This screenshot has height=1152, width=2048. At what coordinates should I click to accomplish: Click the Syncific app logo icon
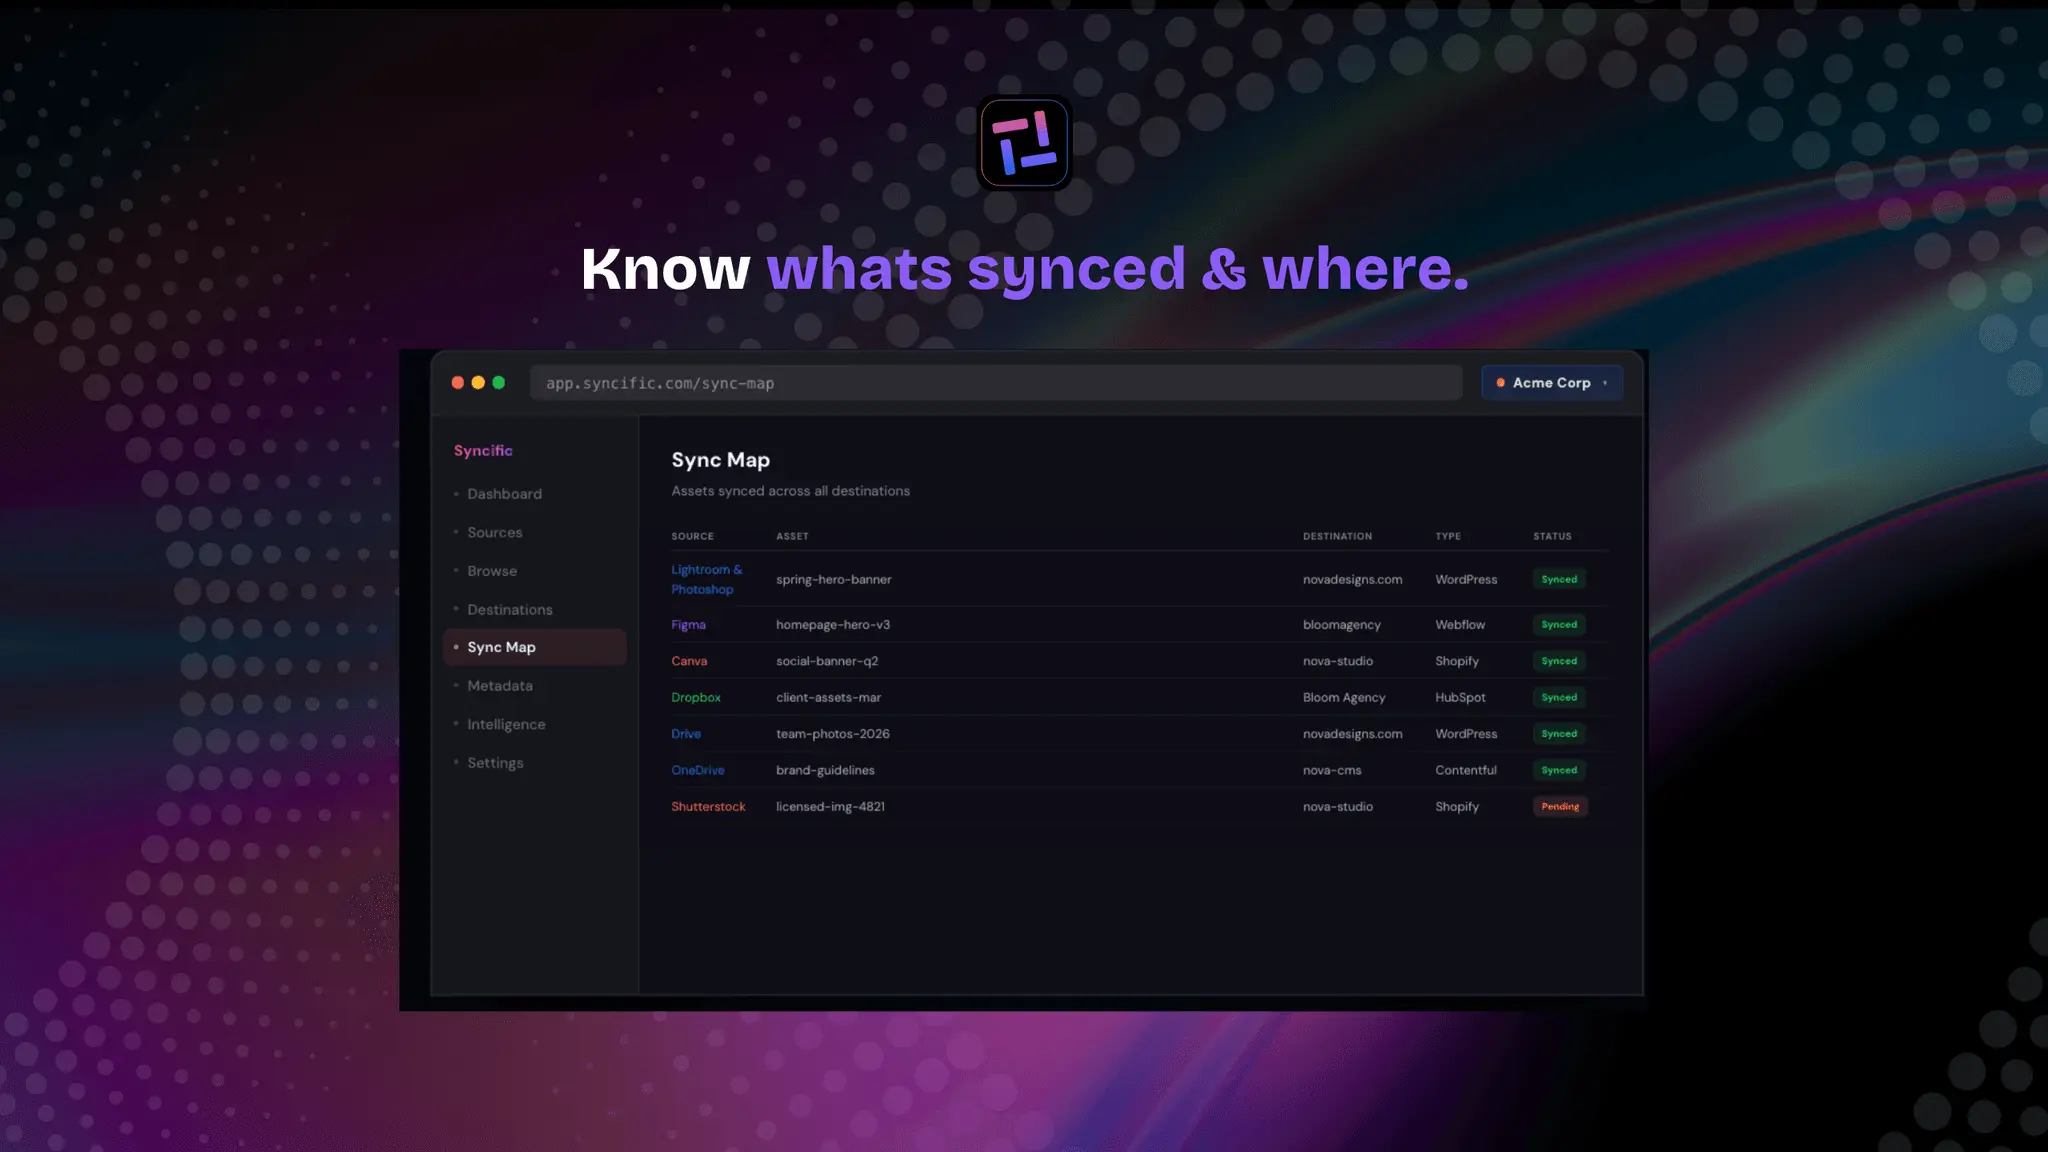click(1024, 143)
